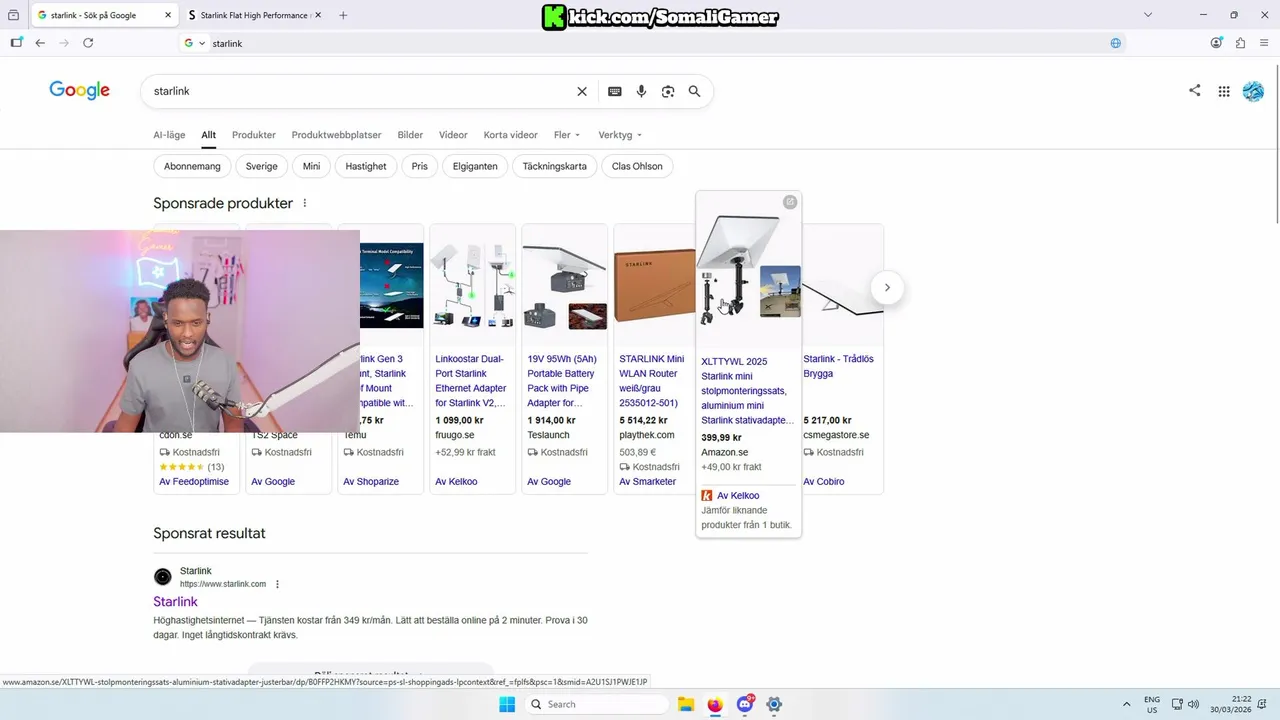Open File Explorer from taskbar

pos(685,704)
